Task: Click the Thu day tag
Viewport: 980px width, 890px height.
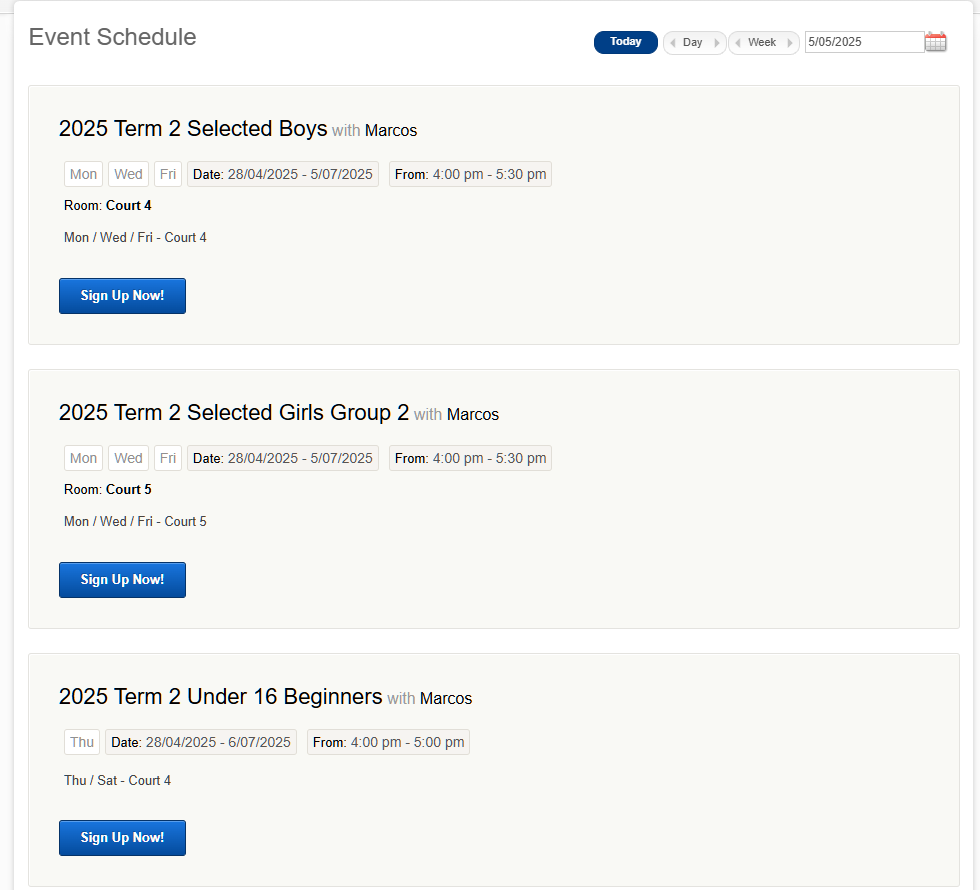Action: pyautogui.click(x=82, y=742)
